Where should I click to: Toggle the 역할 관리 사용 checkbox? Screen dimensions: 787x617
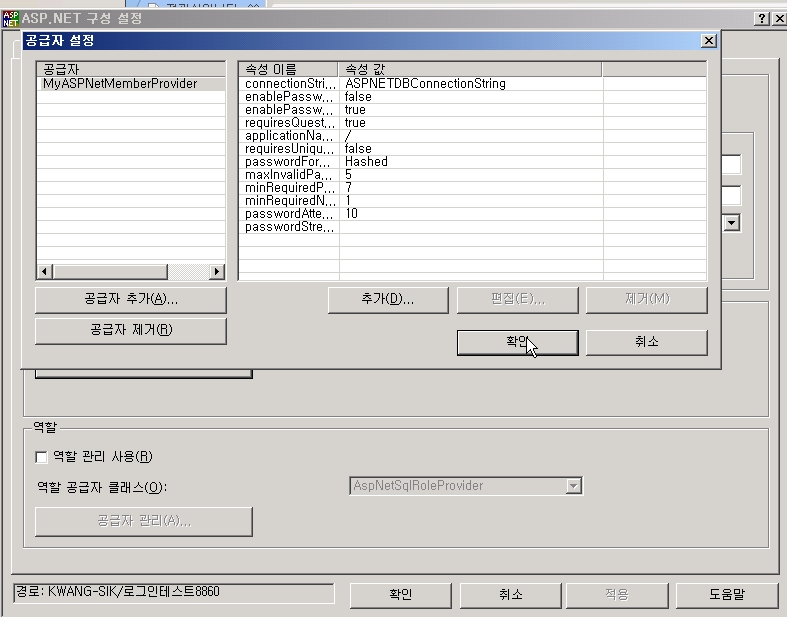[x=41, y=457]
